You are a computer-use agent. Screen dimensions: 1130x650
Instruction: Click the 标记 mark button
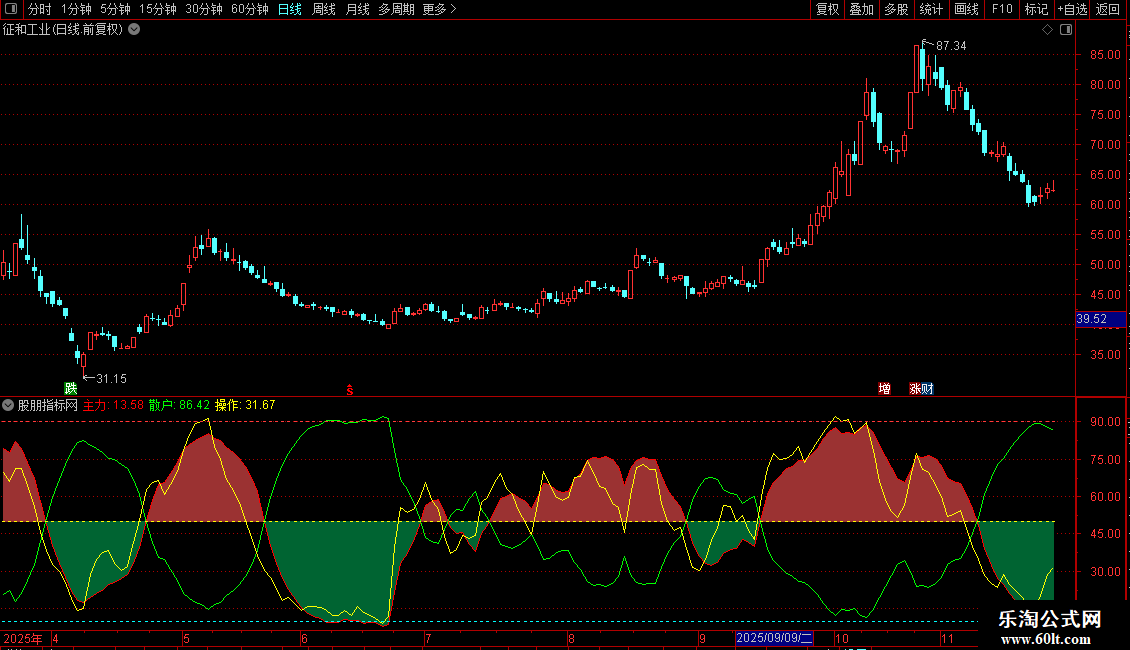click(x=1036, y=9)
